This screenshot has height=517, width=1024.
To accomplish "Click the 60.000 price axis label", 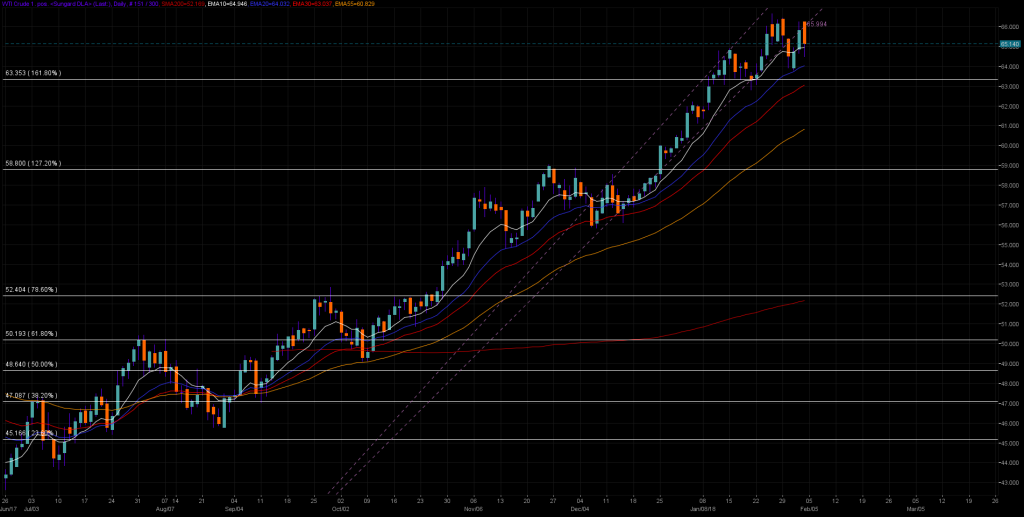I will (x=1010, y=146).
